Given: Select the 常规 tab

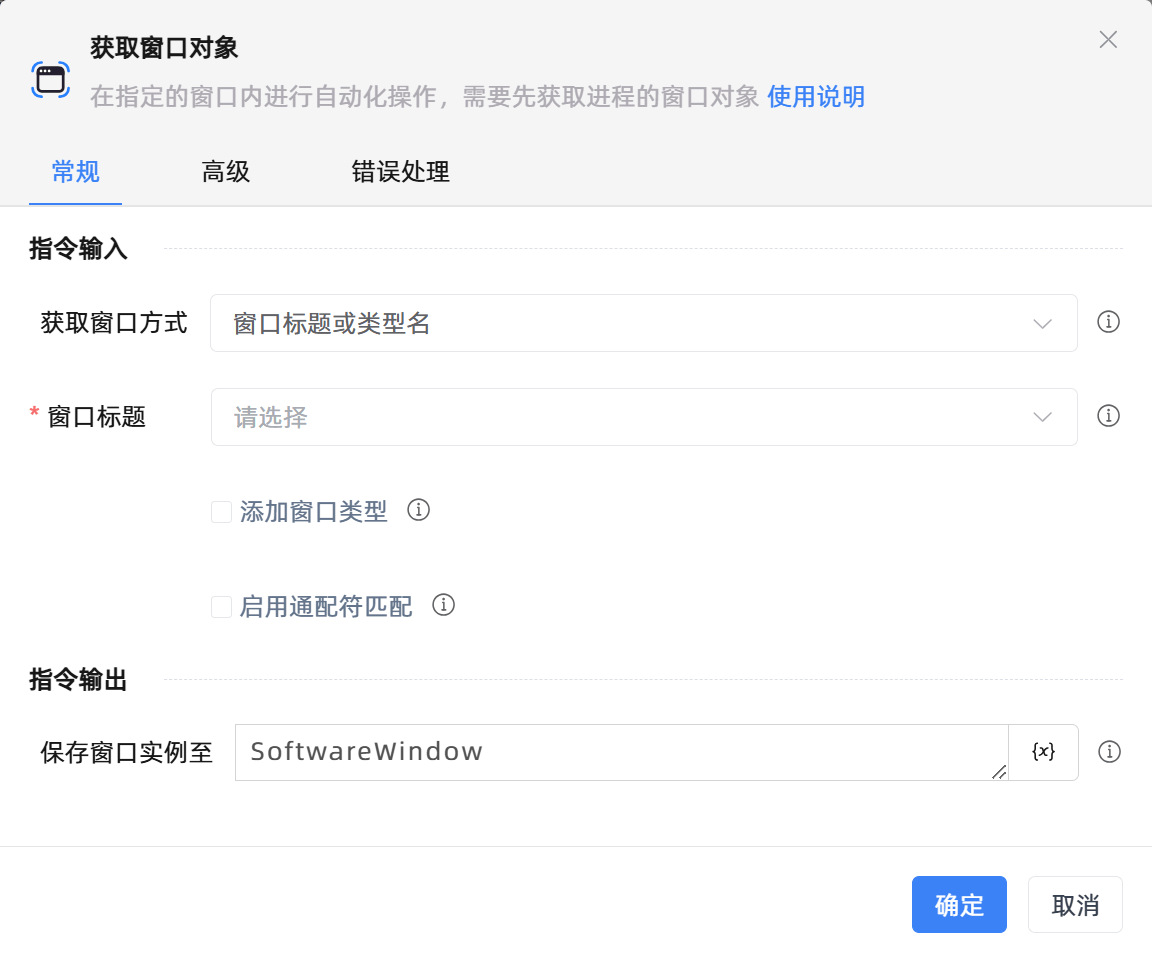Looking at the screenshot, I should 75,172.
